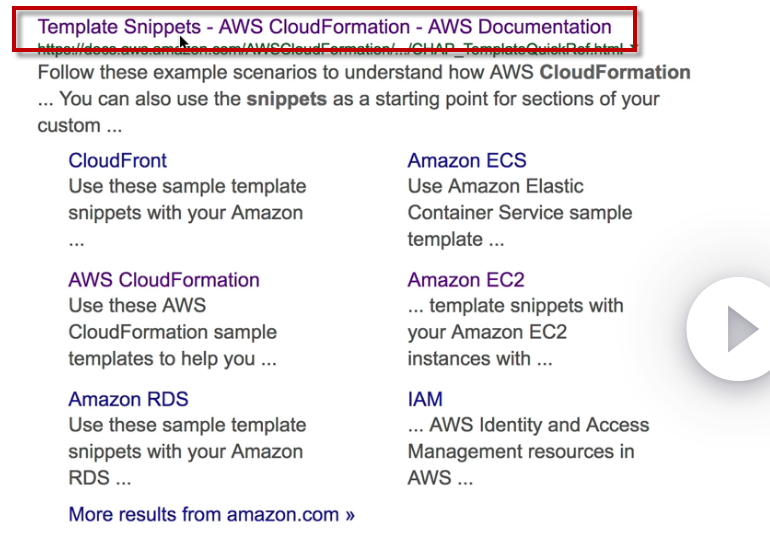Click the Identity and Access Management description
The width and height of the screenshot is (770, 549).
(x=527, y=439)
